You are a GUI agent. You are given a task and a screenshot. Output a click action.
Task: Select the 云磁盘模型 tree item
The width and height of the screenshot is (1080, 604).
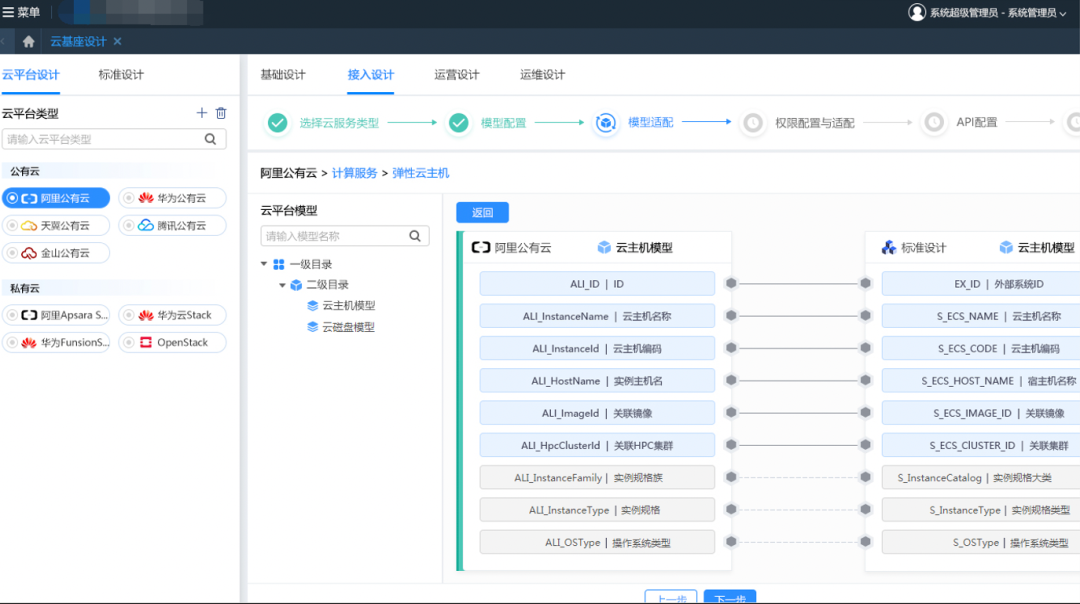click(349, 327)
